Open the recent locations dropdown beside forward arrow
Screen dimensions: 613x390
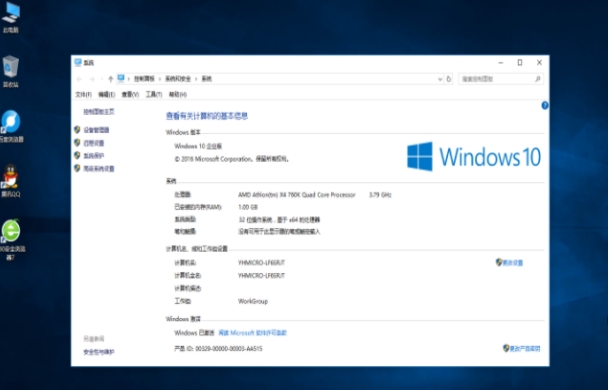[x=102, y=79]
